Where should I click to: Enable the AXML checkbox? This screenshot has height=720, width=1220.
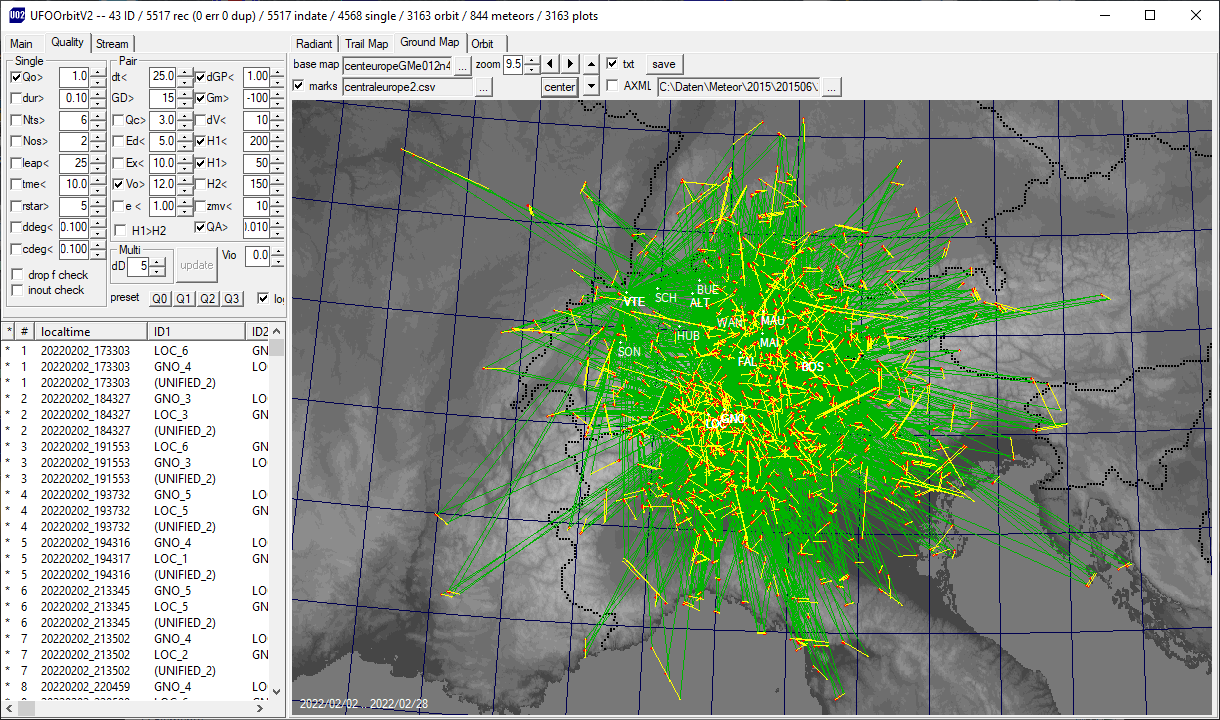click(x=612, y=86)
